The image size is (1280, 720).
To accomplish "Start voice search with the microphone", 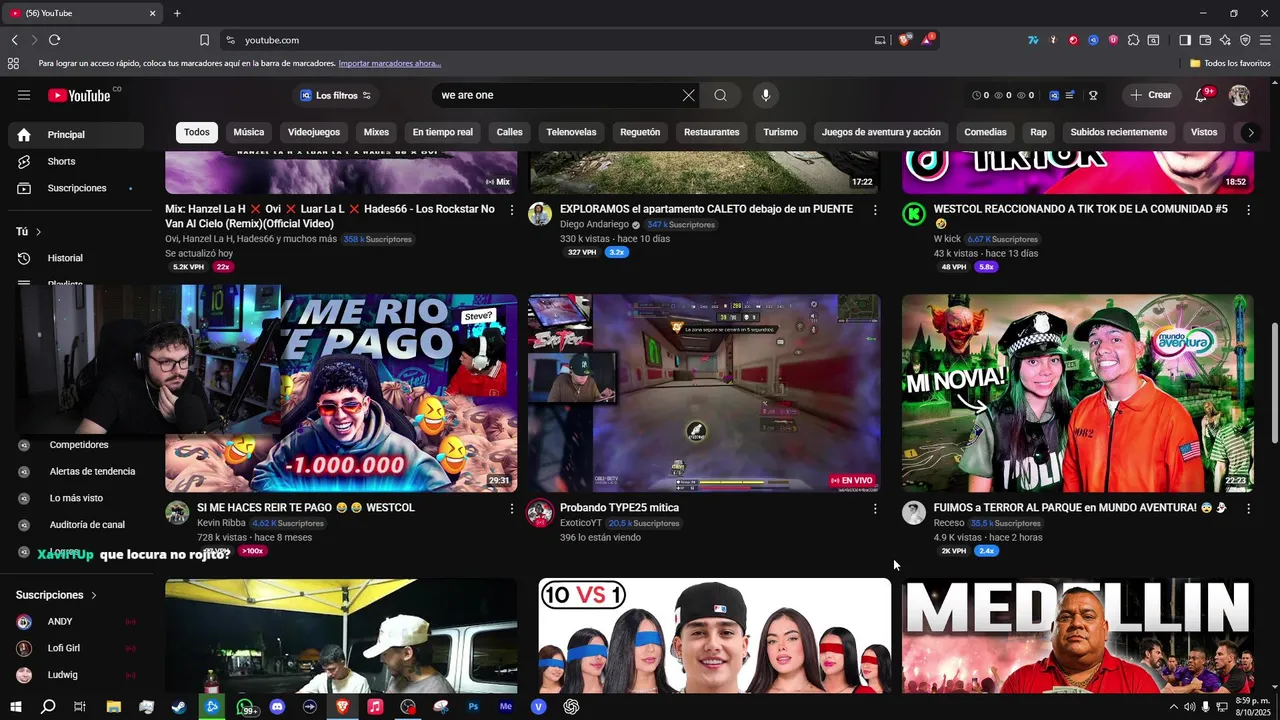I will [x=766, y=95].
